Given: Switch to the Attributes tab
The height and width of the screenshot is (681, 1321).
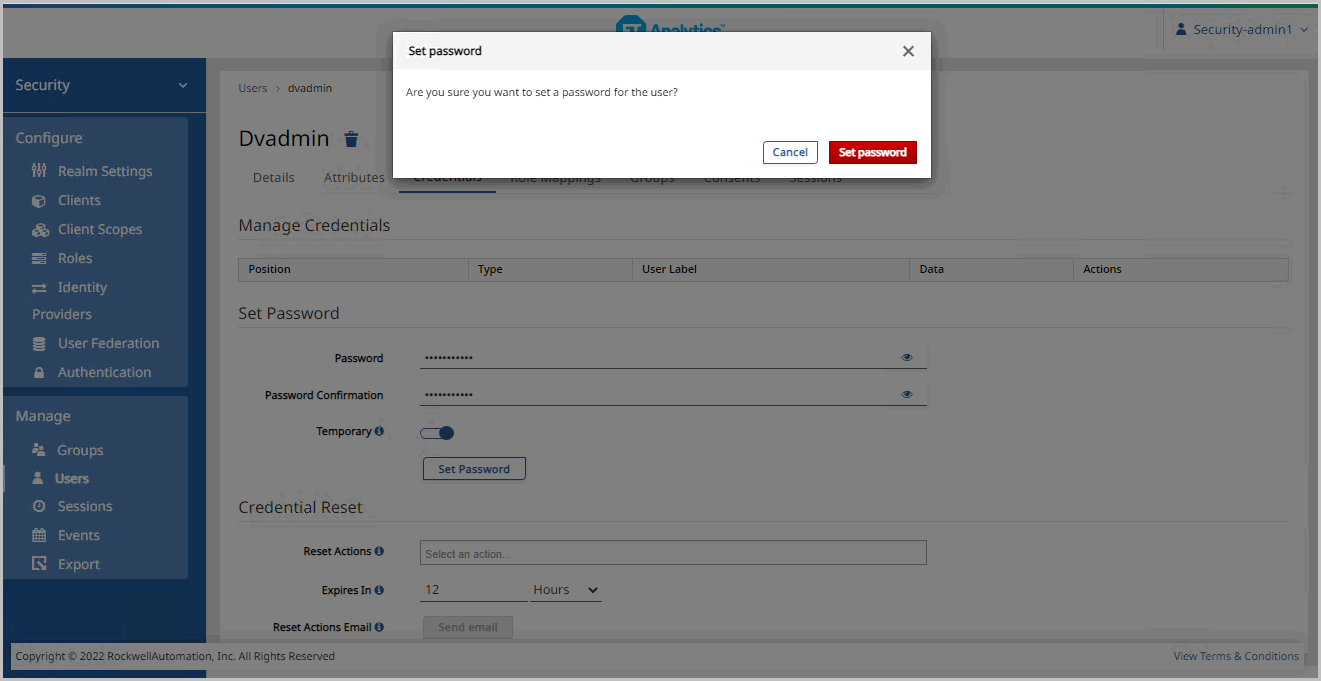Looking at the screenshot, I should pos(354,178).
